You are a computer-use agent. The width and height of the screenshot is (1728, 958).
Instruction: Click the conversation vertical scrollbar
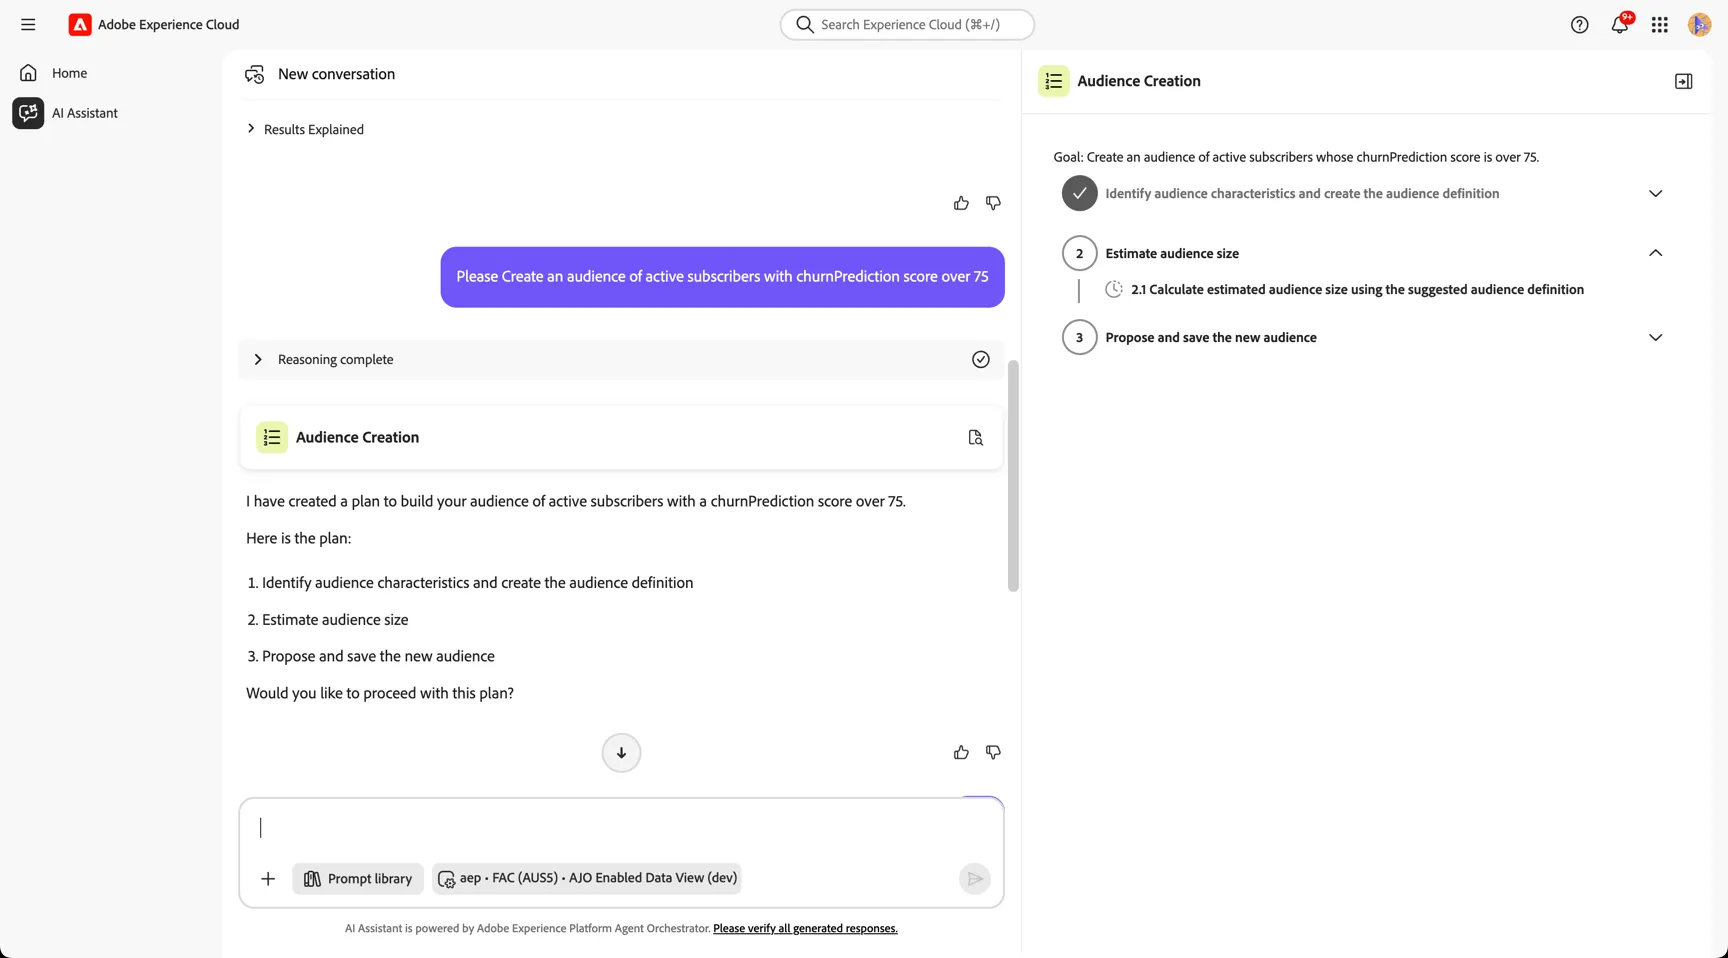(x=1013, y=476)
